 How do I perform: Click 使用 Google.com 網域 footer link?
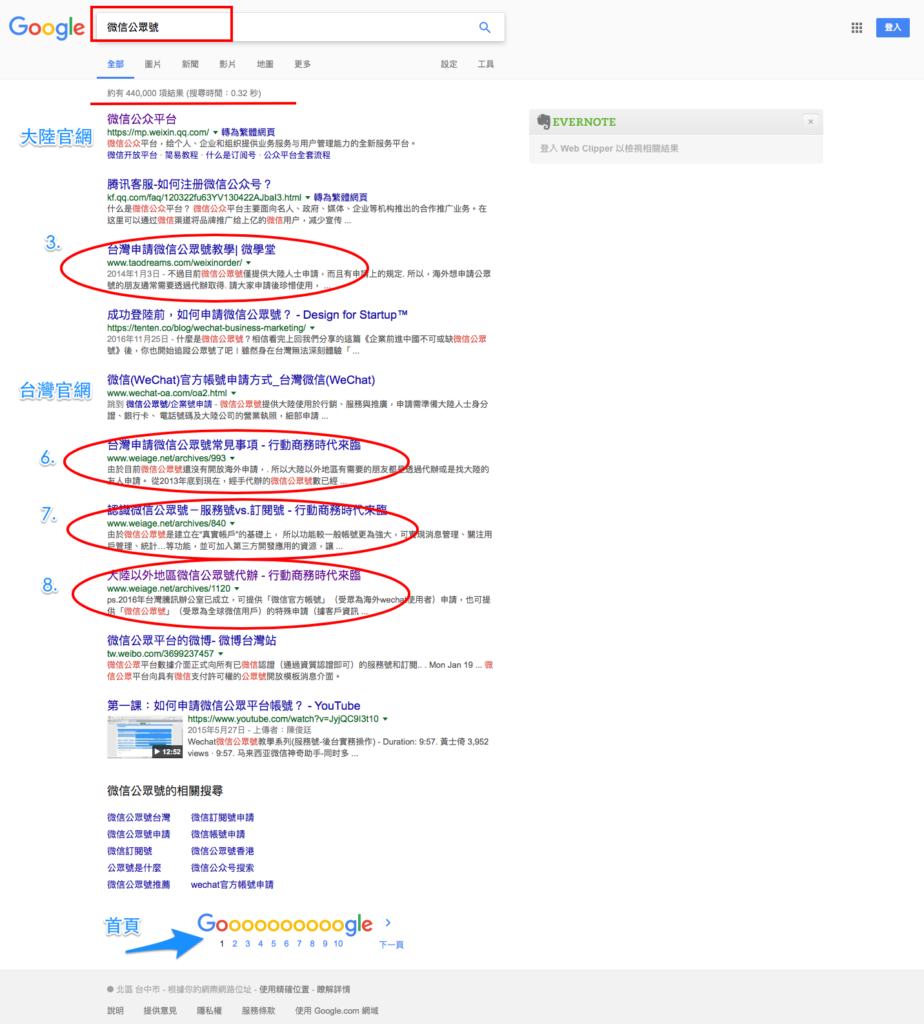click(x=336, y=1011)
